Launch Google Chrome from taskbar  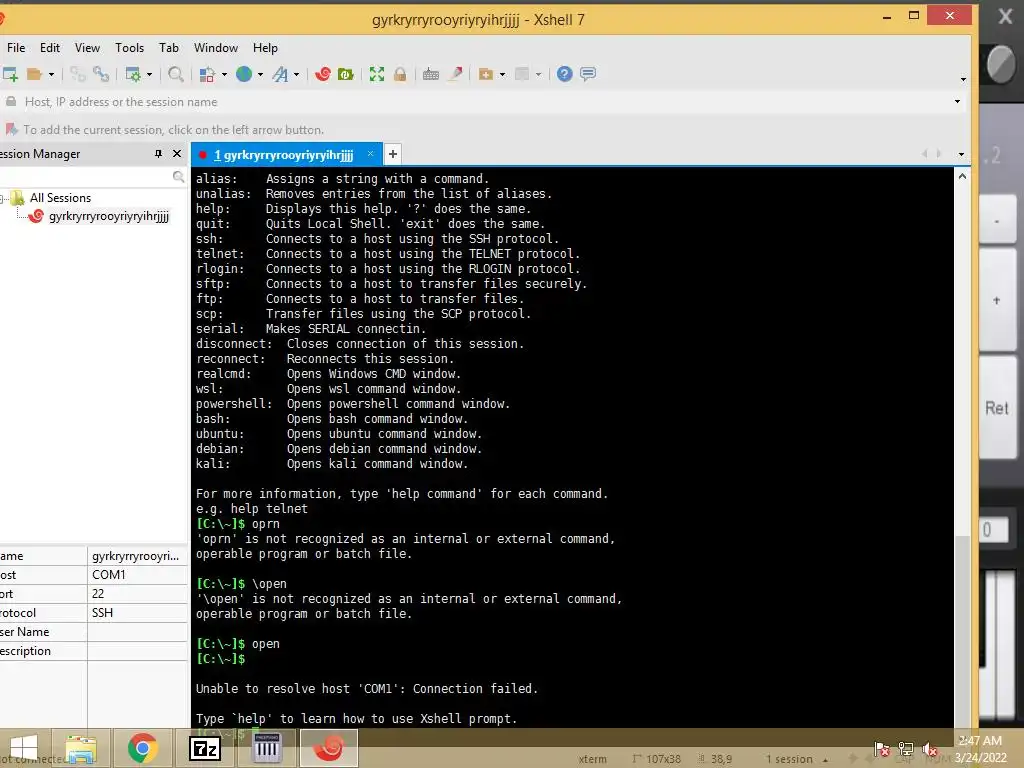pos(142,748)
